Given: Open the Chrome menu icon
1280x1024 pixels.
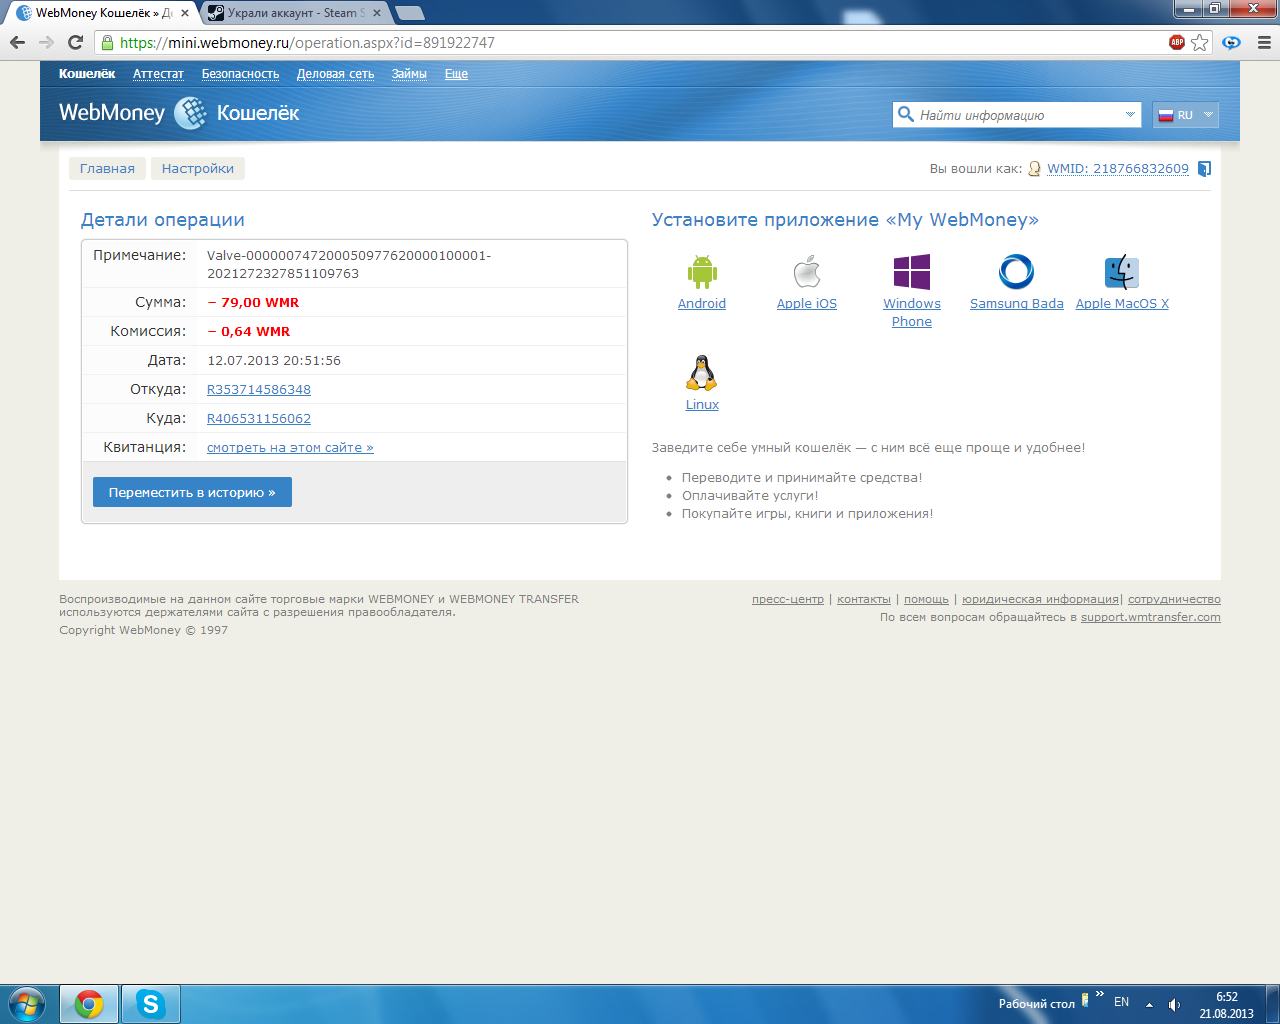Looking at the screenshot, I should point(1264,42).
